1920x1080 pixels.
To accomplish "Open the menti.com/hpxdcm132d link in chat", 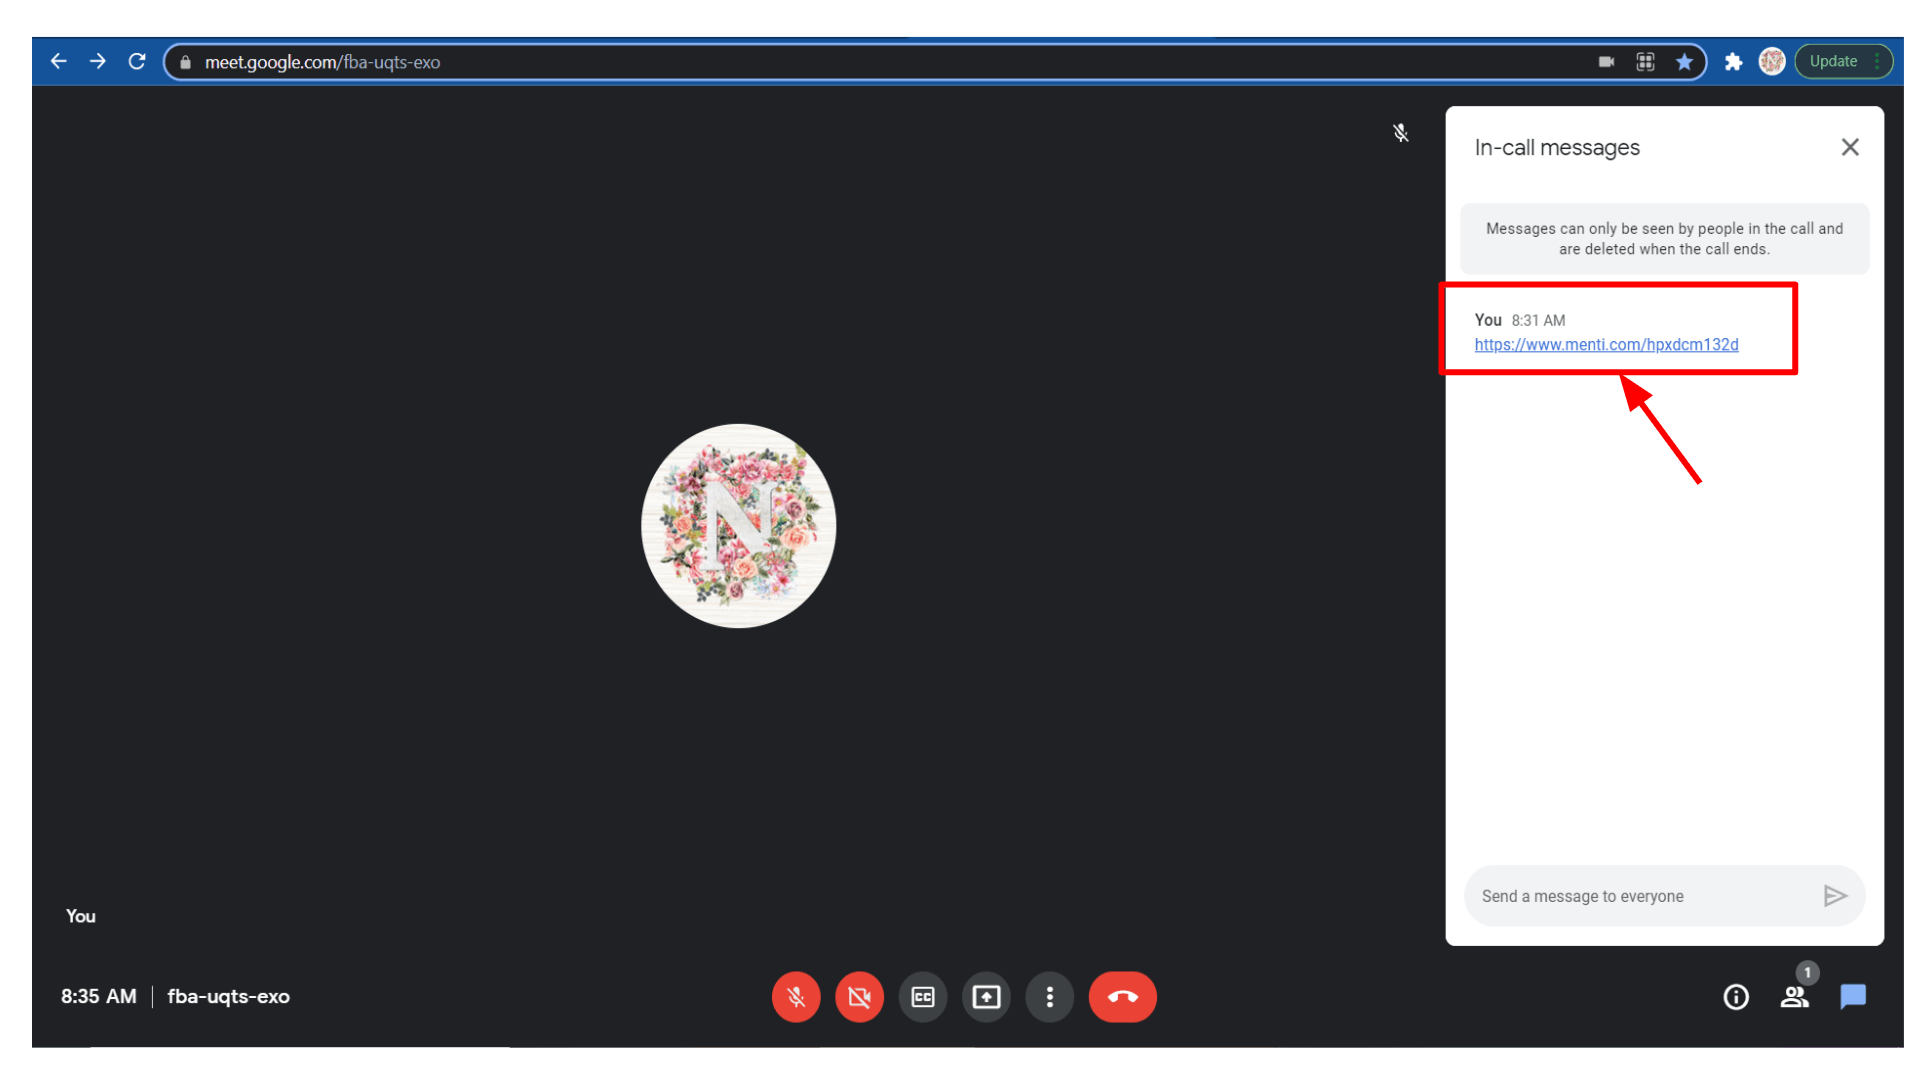I will tap(1606, 345).
